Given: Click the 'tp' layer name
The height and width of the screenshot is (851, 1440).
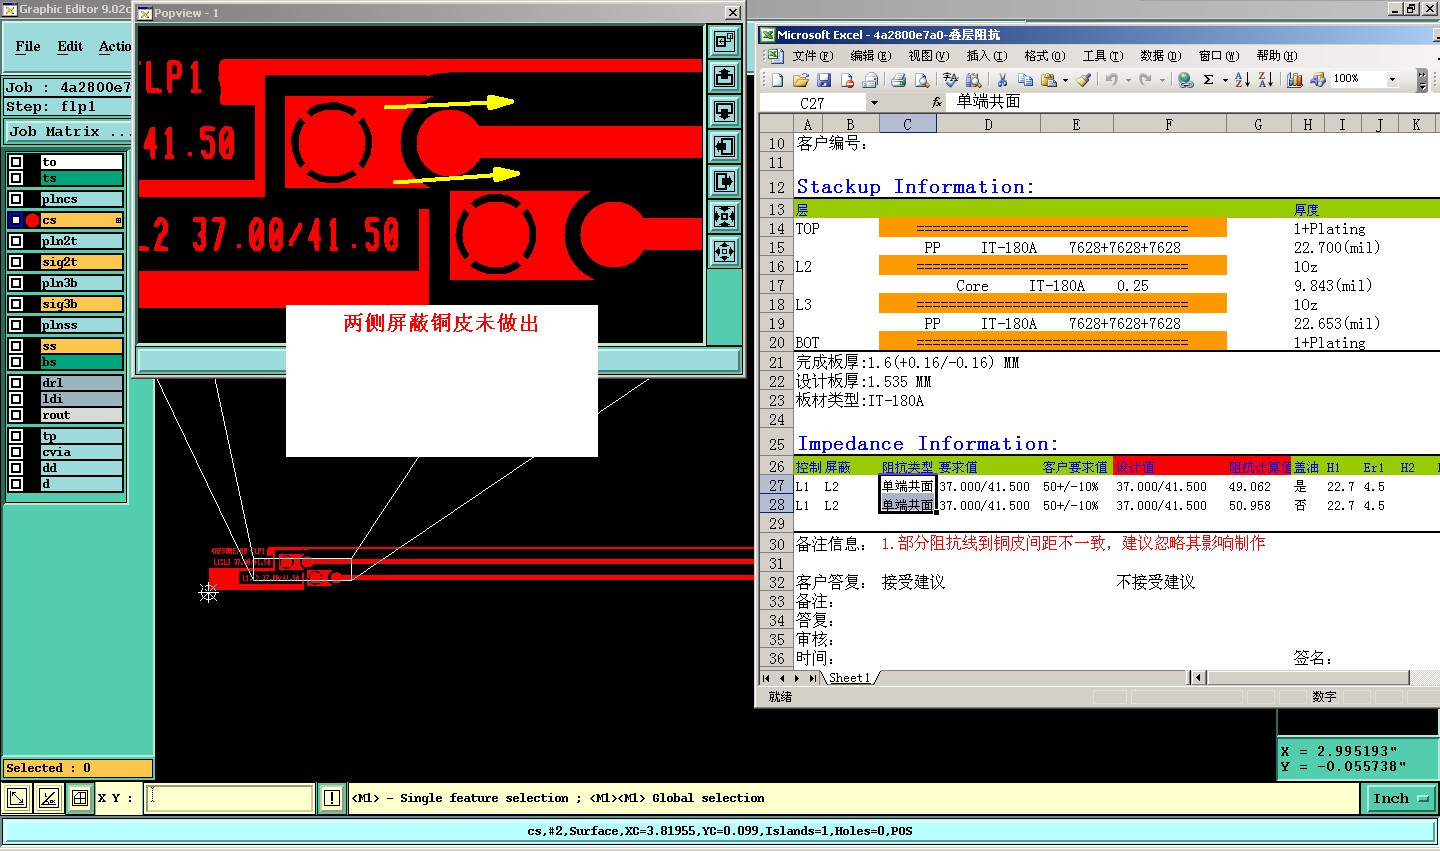Looking at the screenshot, I should point(81,436).
